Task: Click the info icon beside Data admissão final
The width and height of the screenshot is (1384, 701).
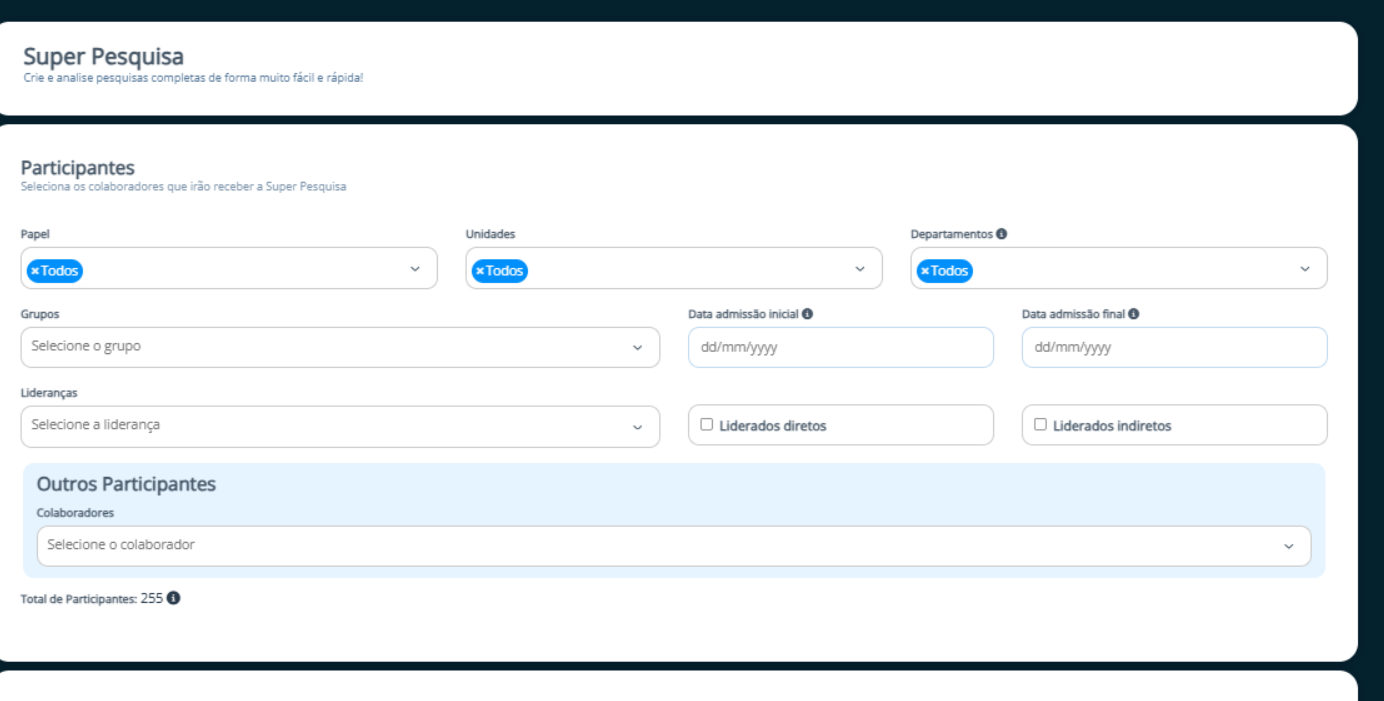Action: [x=1134, y=313]
